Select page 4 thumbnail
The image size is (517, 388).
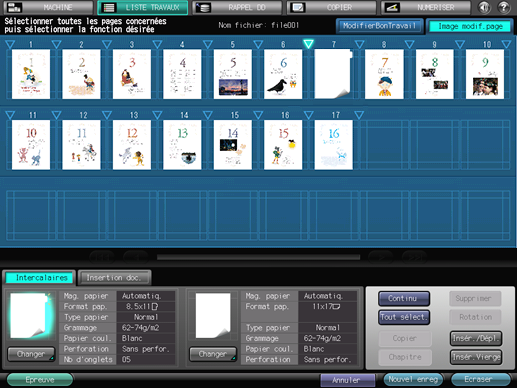coord(182,74)
